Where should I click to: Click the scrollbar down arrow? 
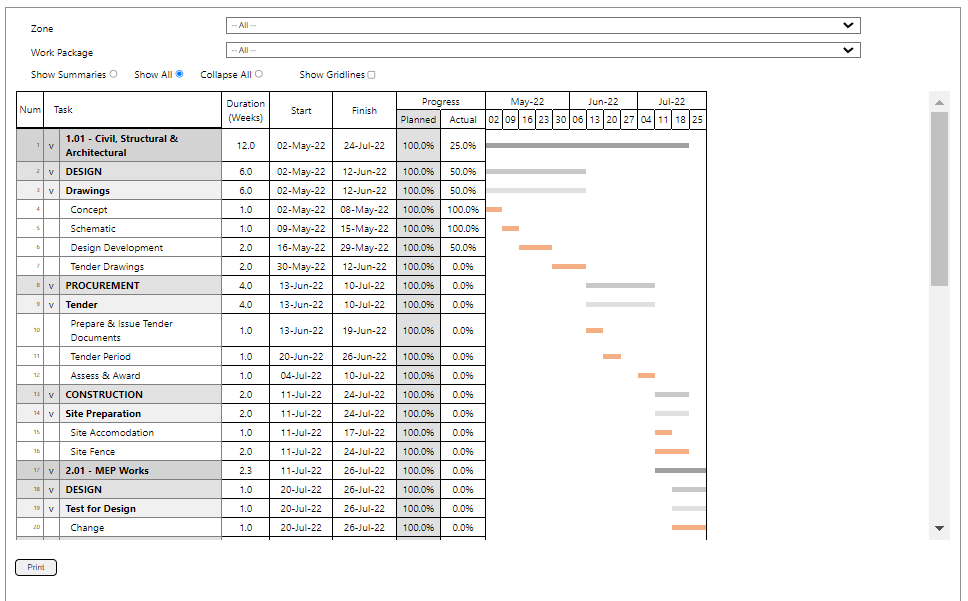click(x=939, y=528)
